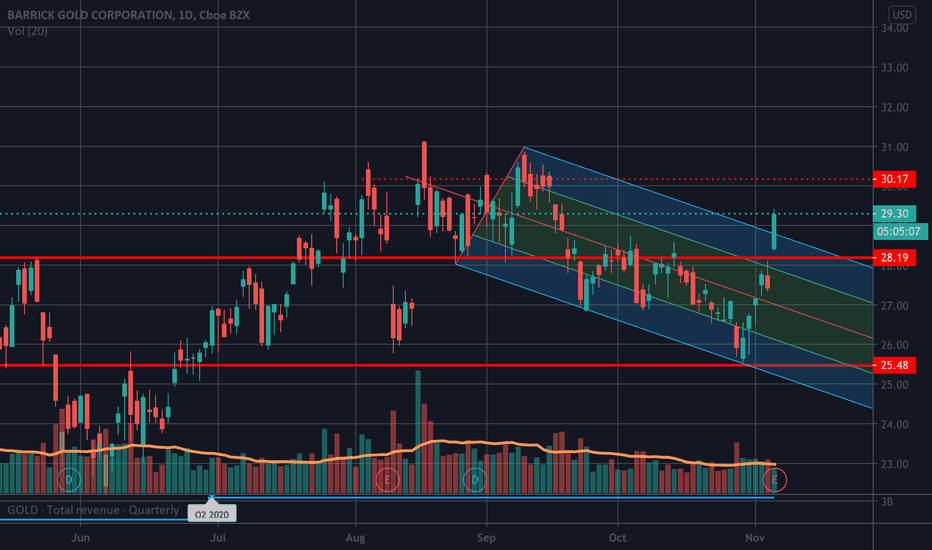Click the 34.00 price axis label
Screen dimensions: 932x550
894,28
